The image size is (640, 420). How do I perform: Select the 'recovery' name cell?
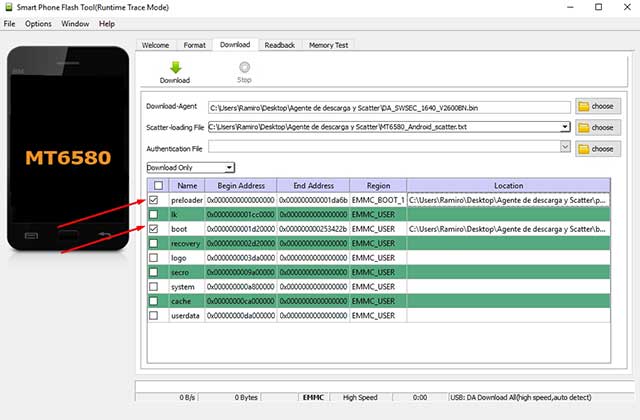[187, 243]
